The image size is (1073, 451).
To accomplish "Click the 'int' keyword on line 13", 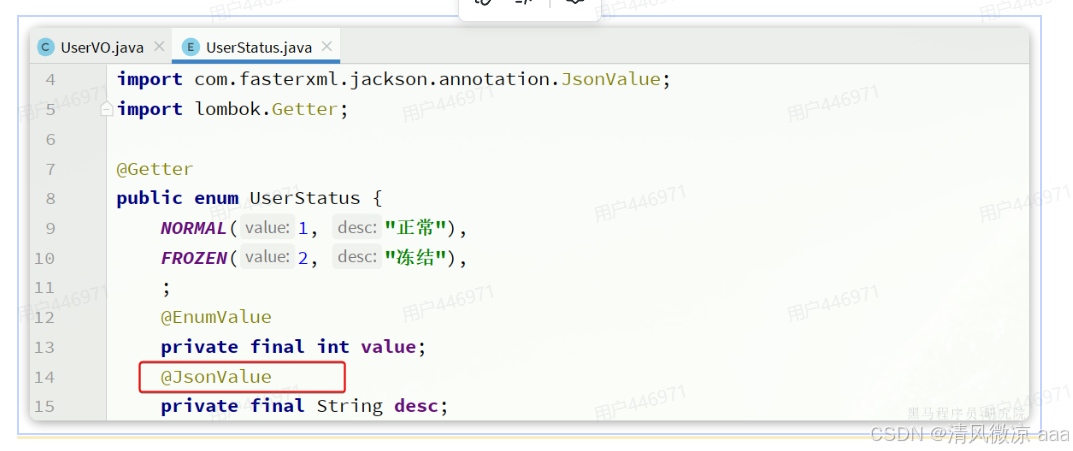I will coord(333,347).
